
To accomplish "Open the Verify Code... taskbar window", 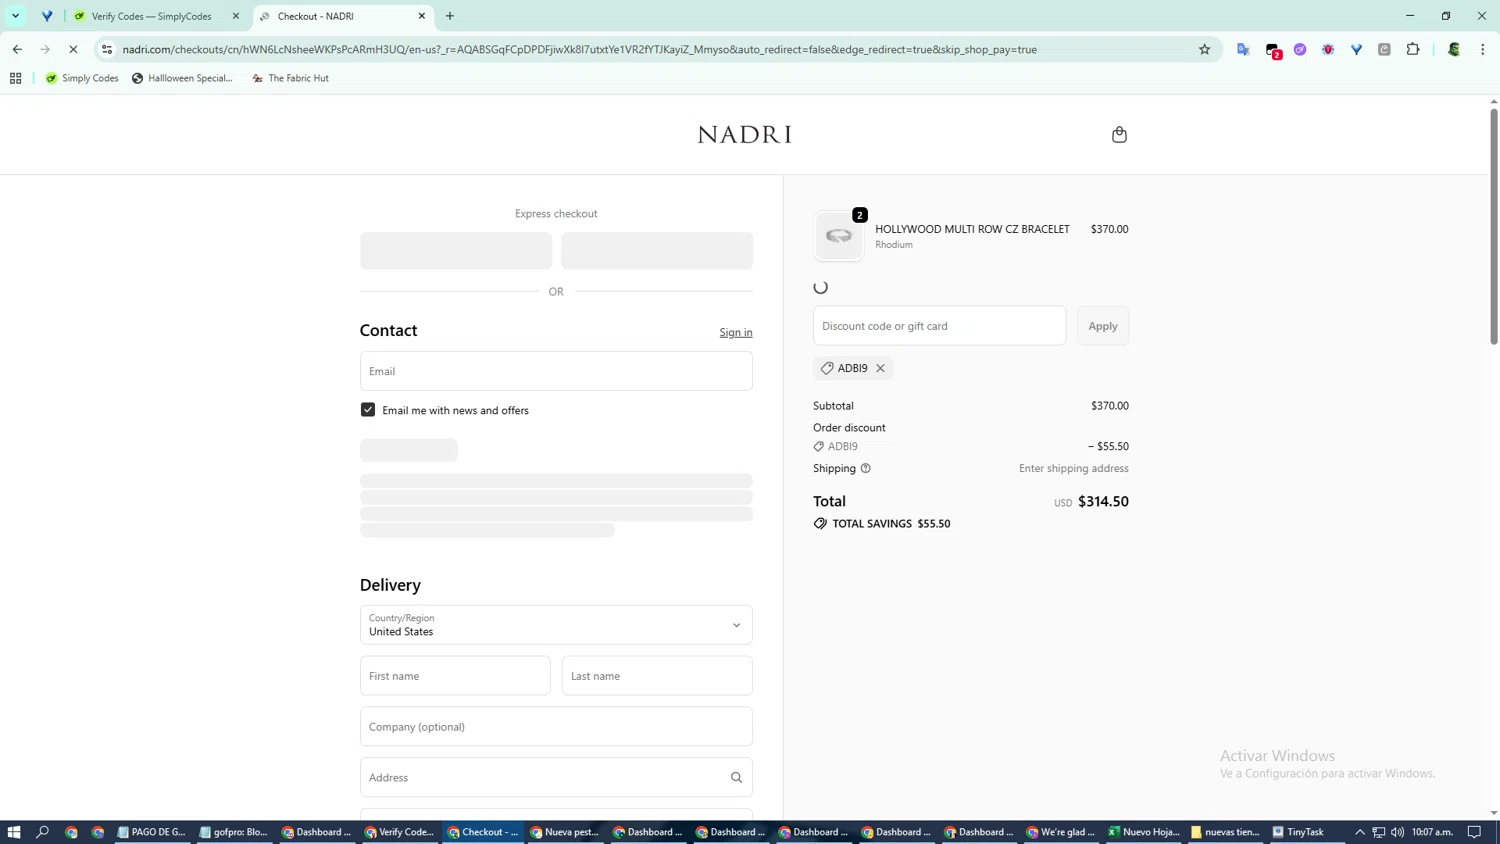I will (x=399, y=832).
